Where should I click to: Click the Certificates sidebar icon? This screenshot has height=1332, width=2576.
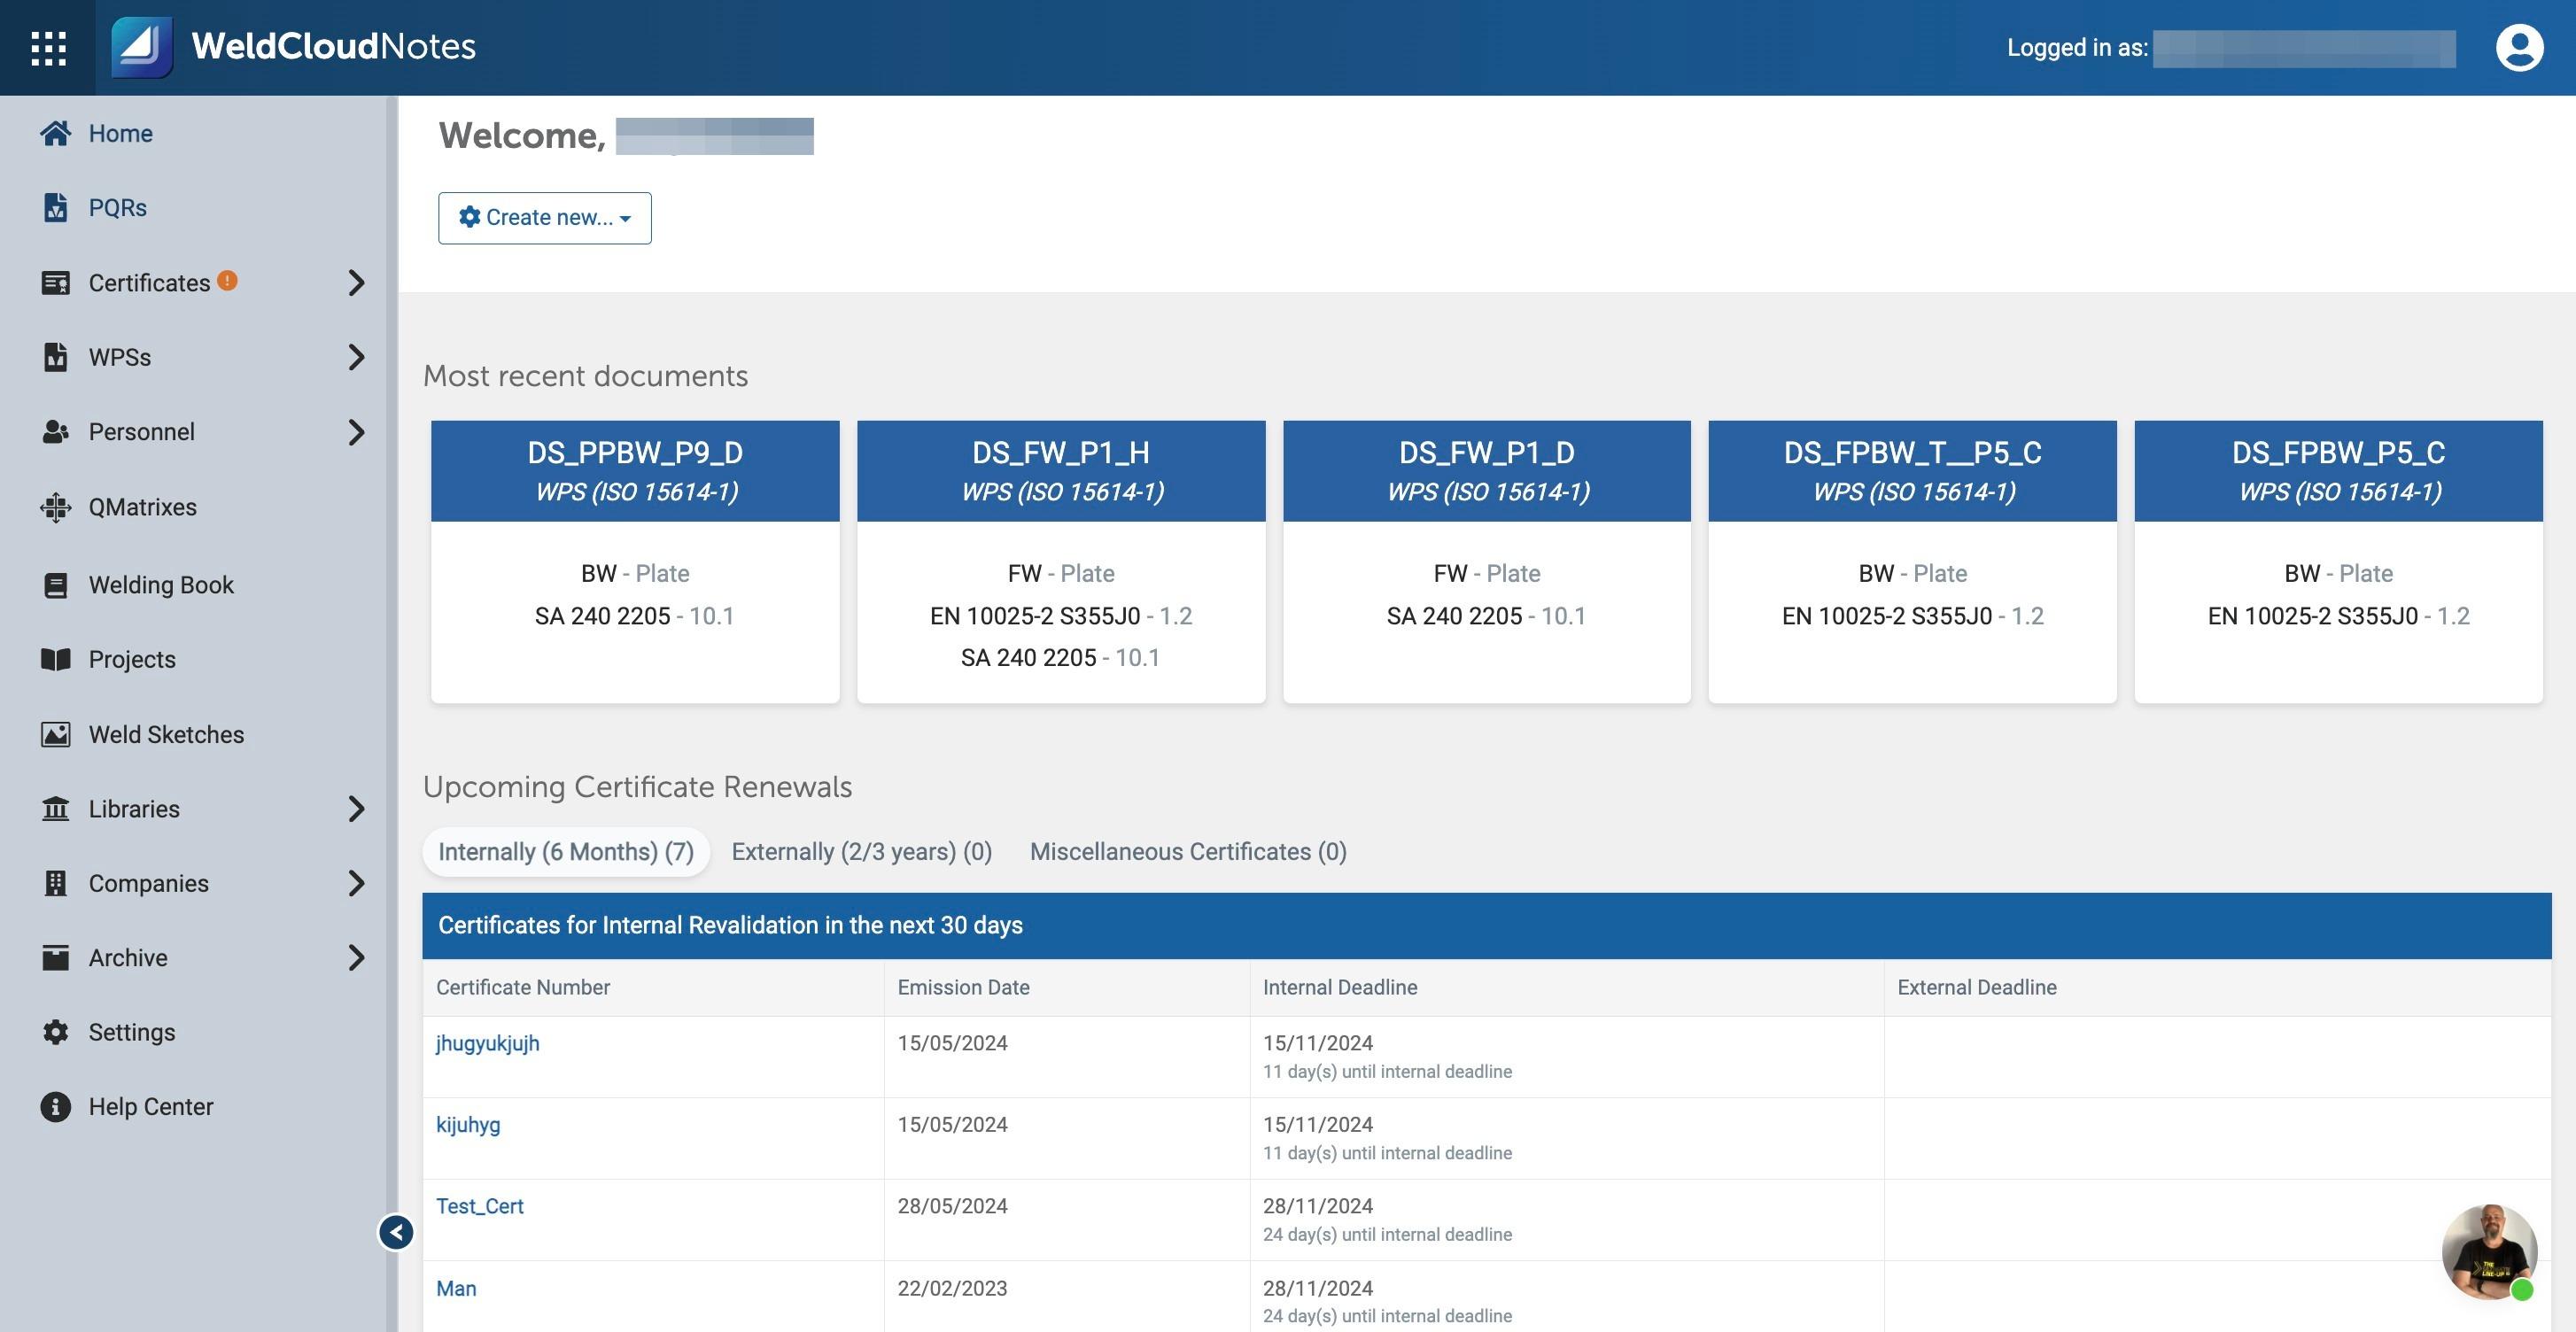56,283
